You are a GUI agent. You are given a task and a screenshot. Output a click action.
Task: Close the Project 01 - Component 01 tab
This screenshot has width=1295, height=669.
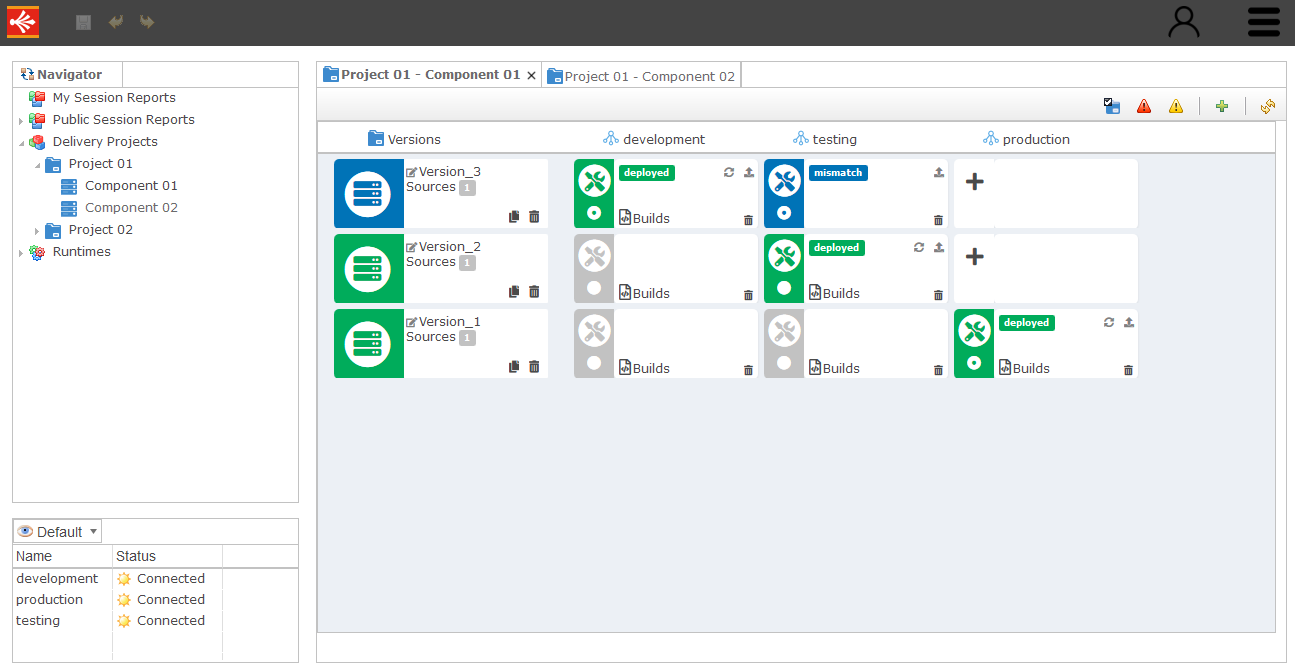531,75
